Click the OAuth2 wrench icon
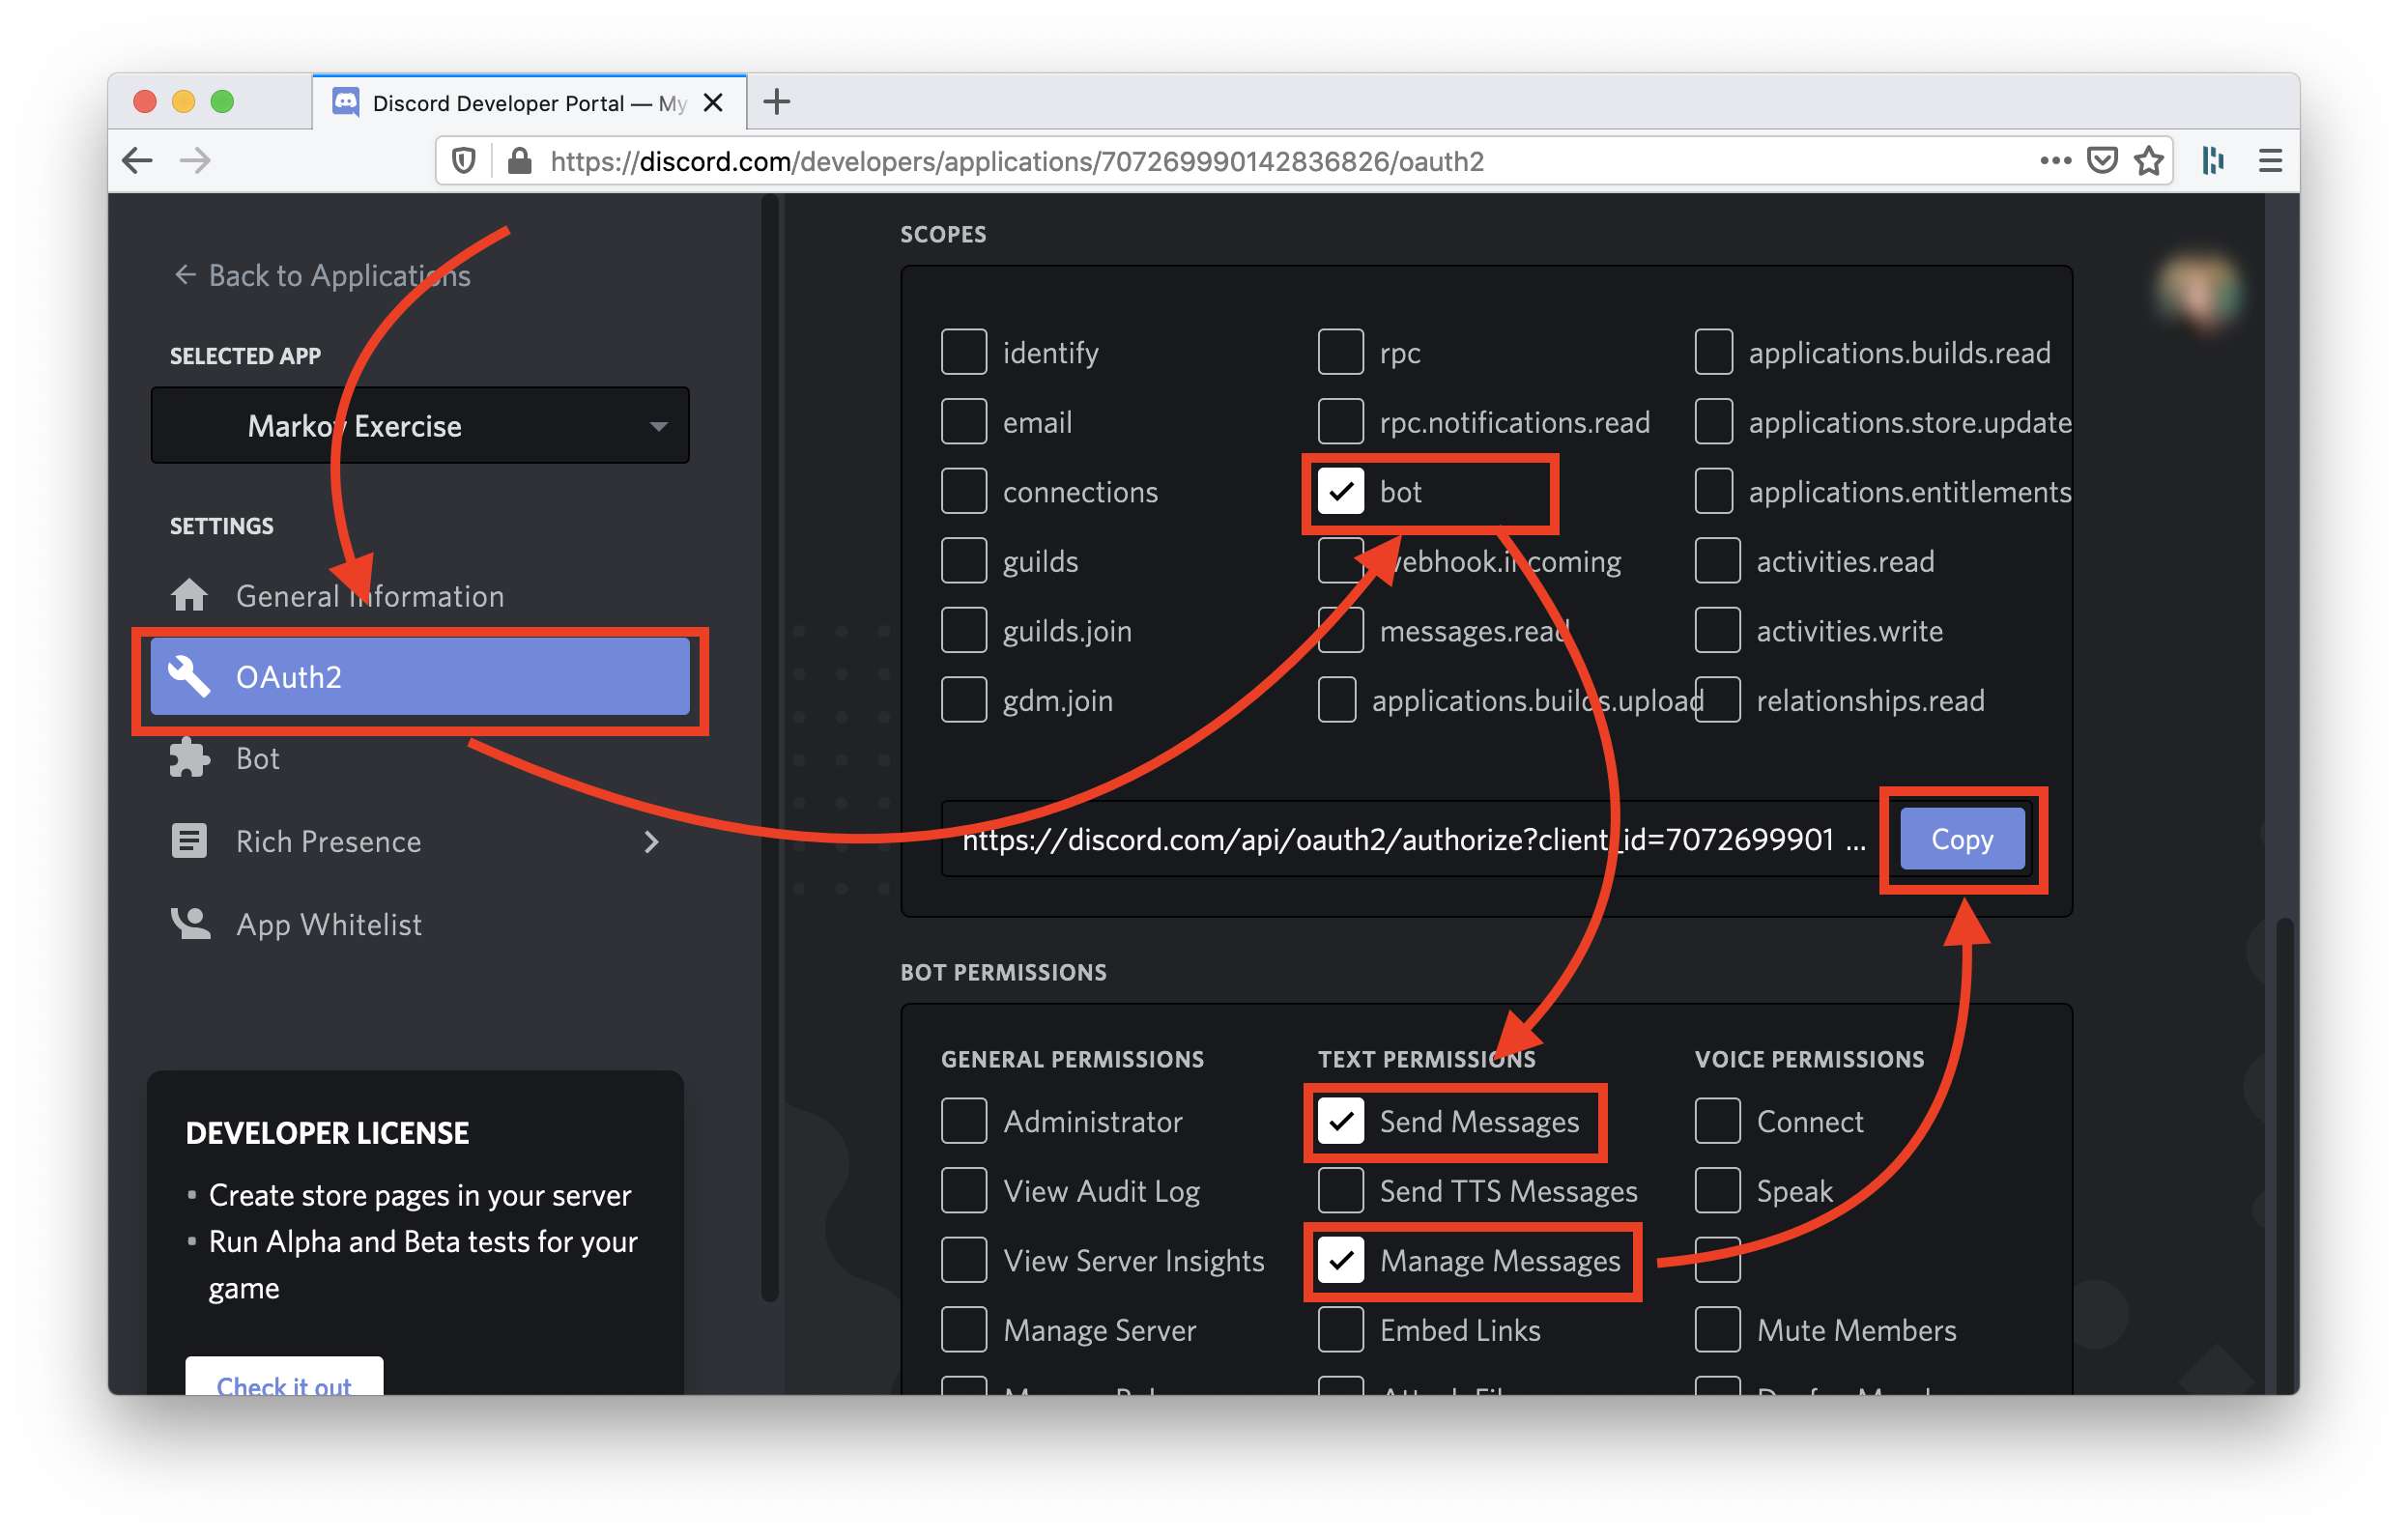Viewport: 2408px width, 1538px height. click(x=188, y=677)
